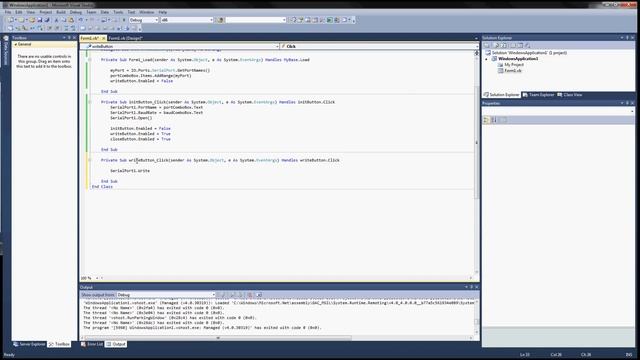
Task: Toggle auto-hide pin on Output panel
Action: point(471,287)
